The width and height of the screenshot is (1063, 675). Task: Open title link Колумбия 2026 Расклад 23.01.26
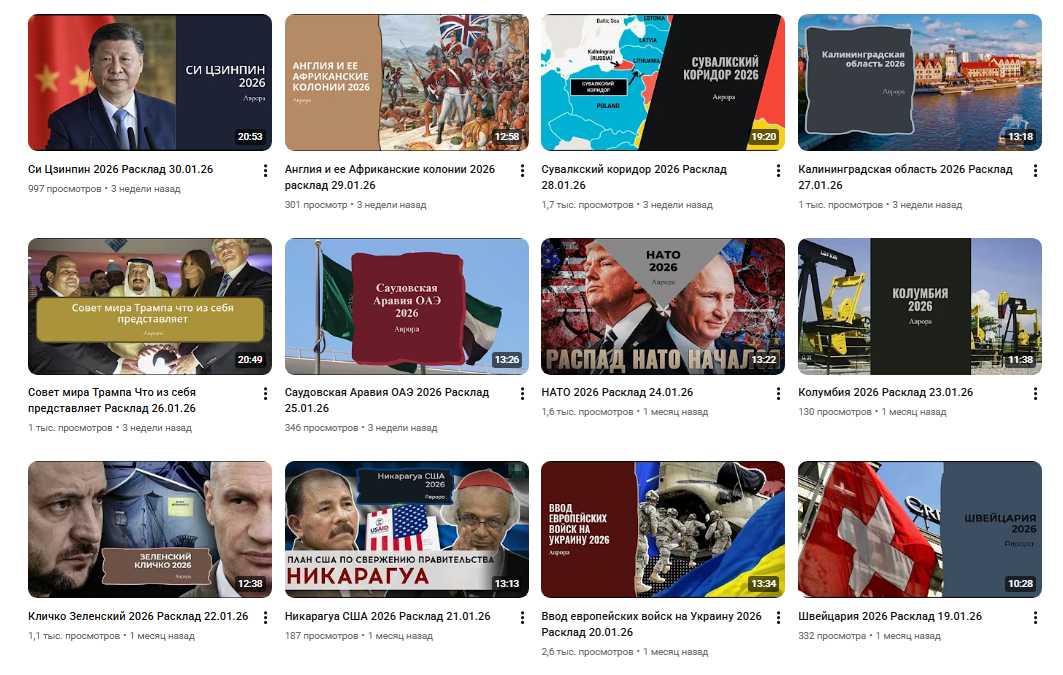point(885,392)
